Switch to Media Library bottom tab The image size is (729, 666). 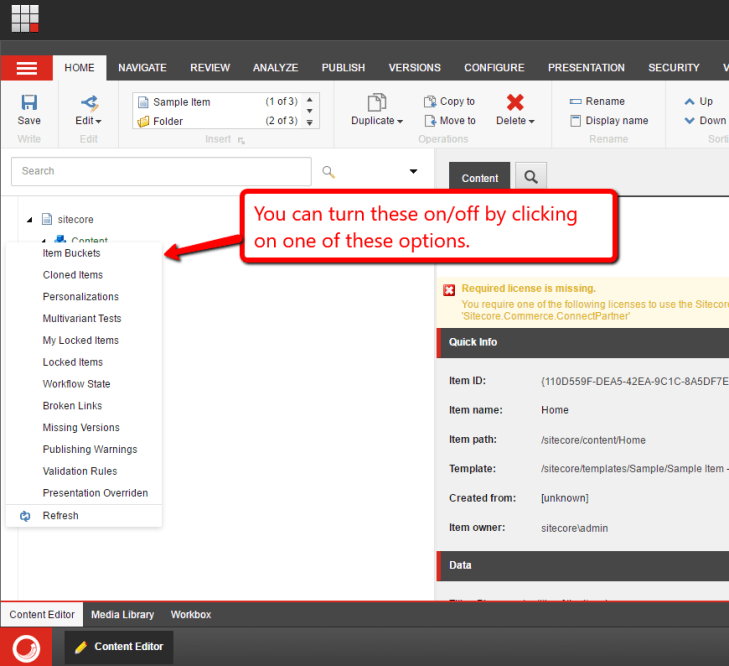[x=123, y=615]
